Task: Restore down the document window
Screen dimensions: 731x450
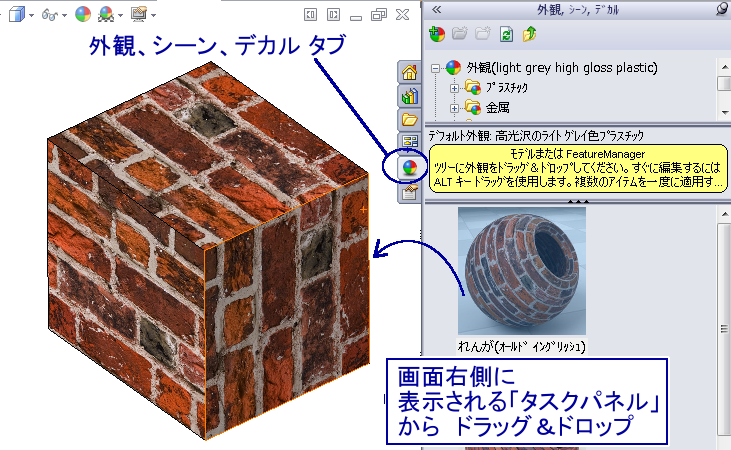Action: point(379,15)
